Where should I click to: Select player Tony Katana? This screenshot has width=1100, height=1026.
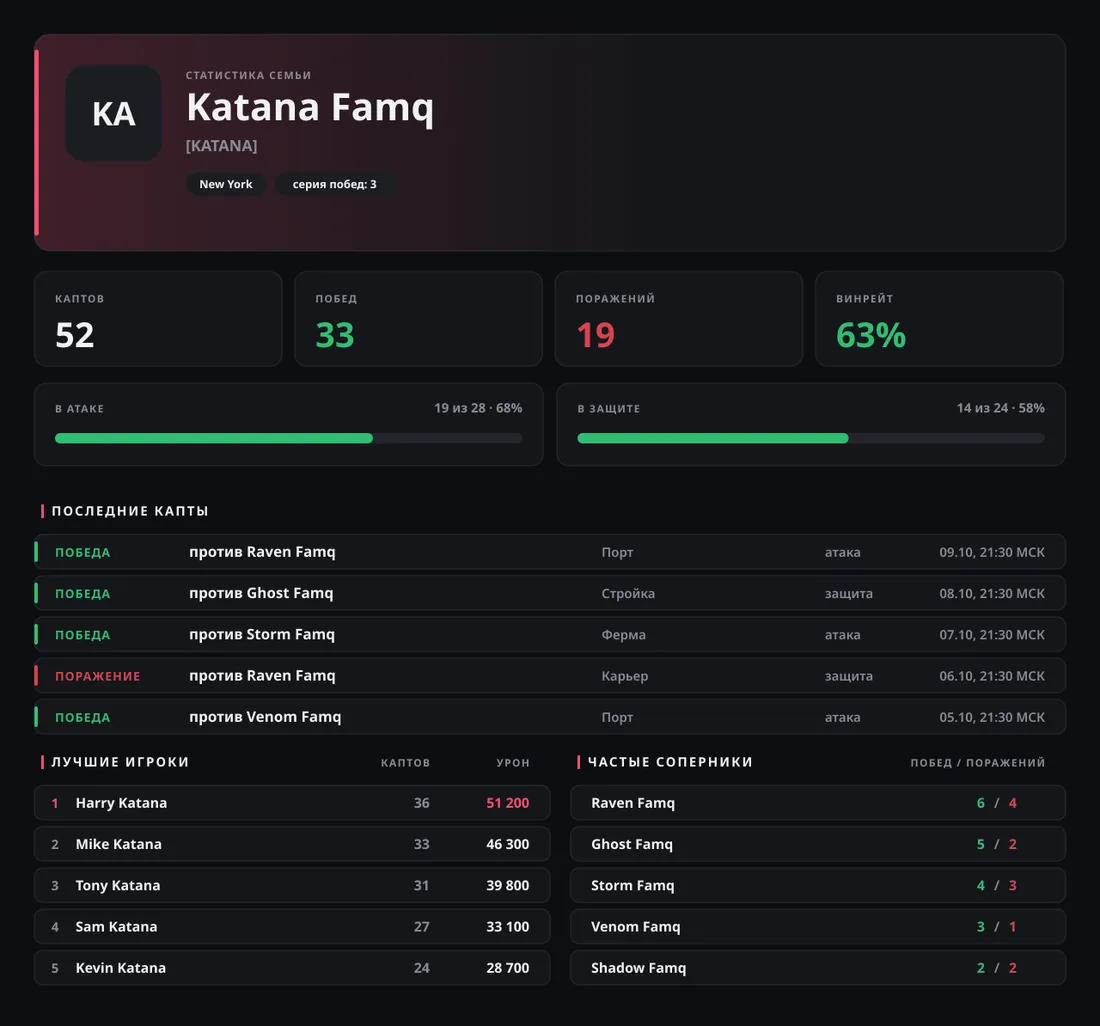point(292,886)
